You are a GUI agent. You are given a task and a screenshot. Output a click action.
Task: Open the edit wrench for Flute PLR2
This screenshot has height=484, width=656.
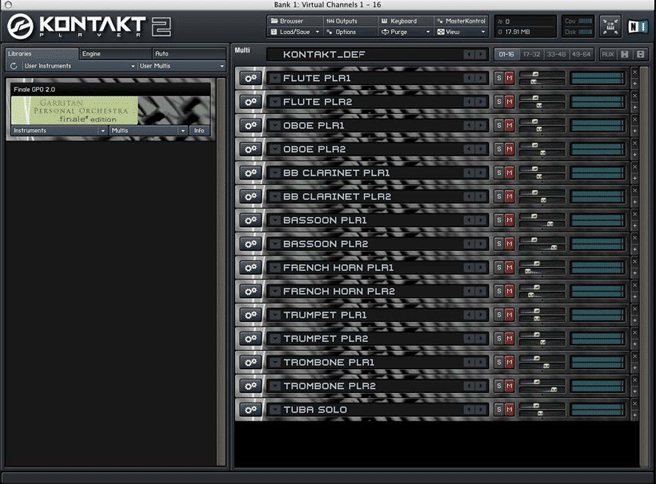click(x=251, y=102)
